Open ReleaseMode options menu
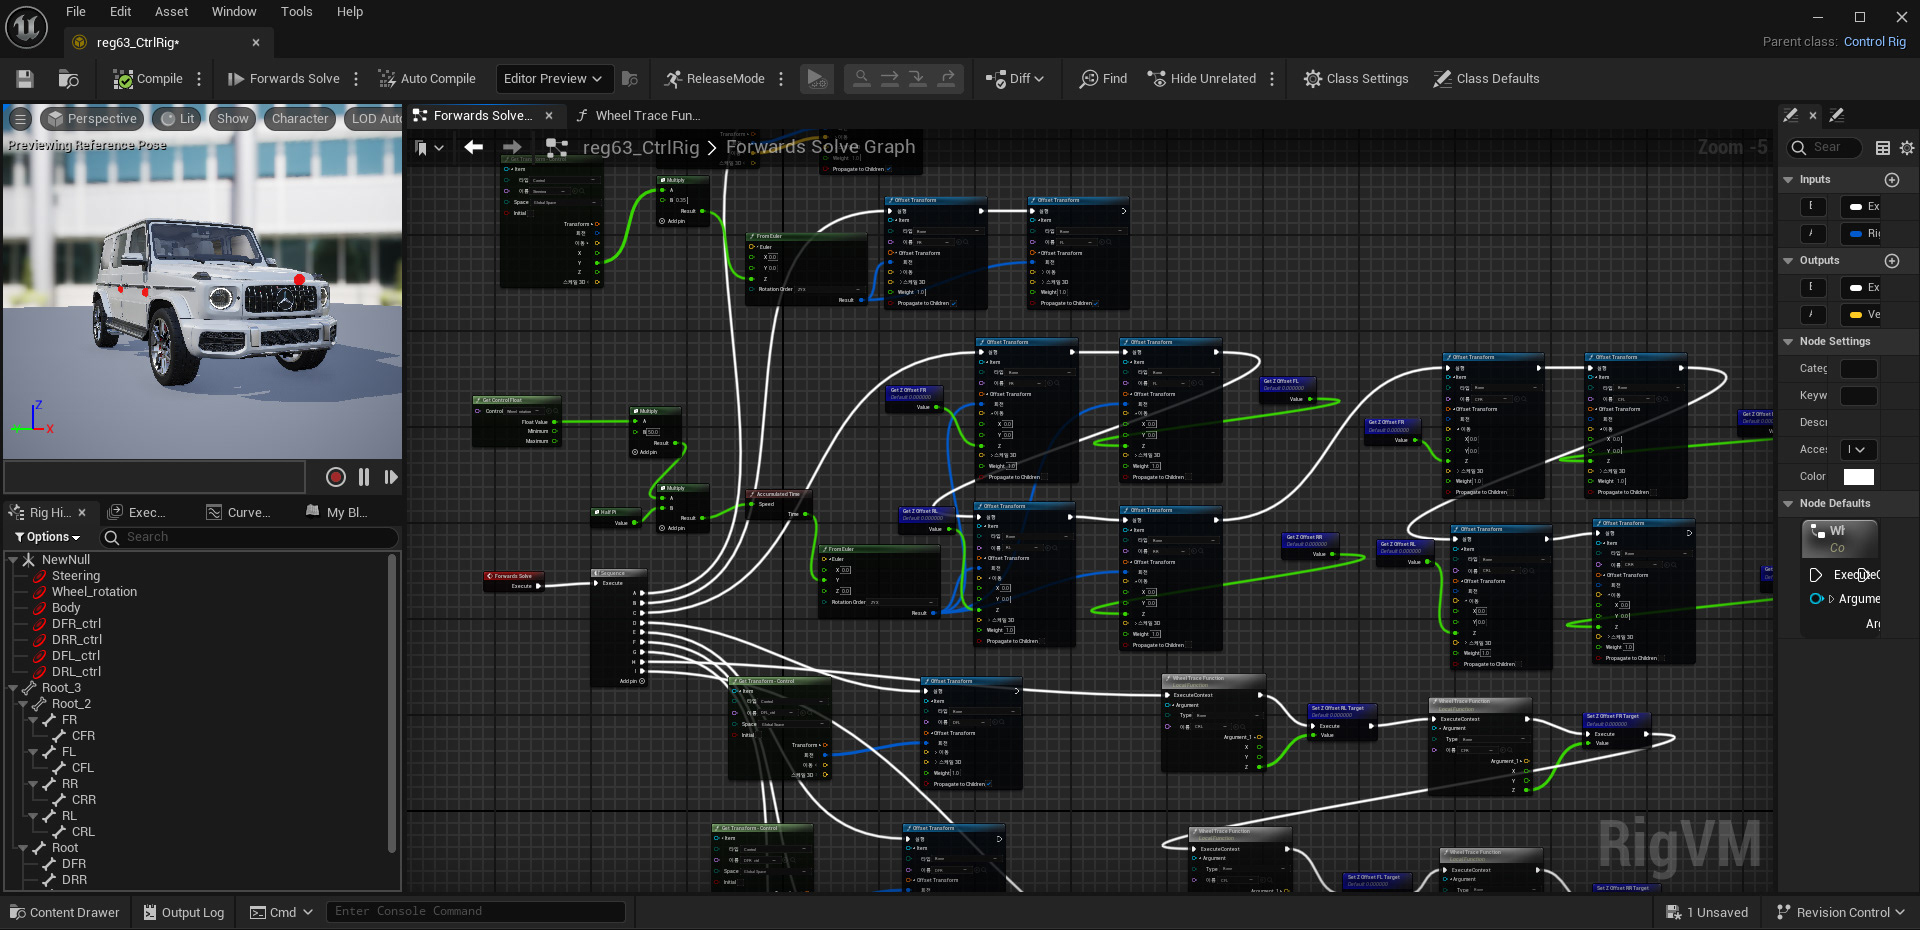This screenshot has width=1920, height=930. pos(781,79)
